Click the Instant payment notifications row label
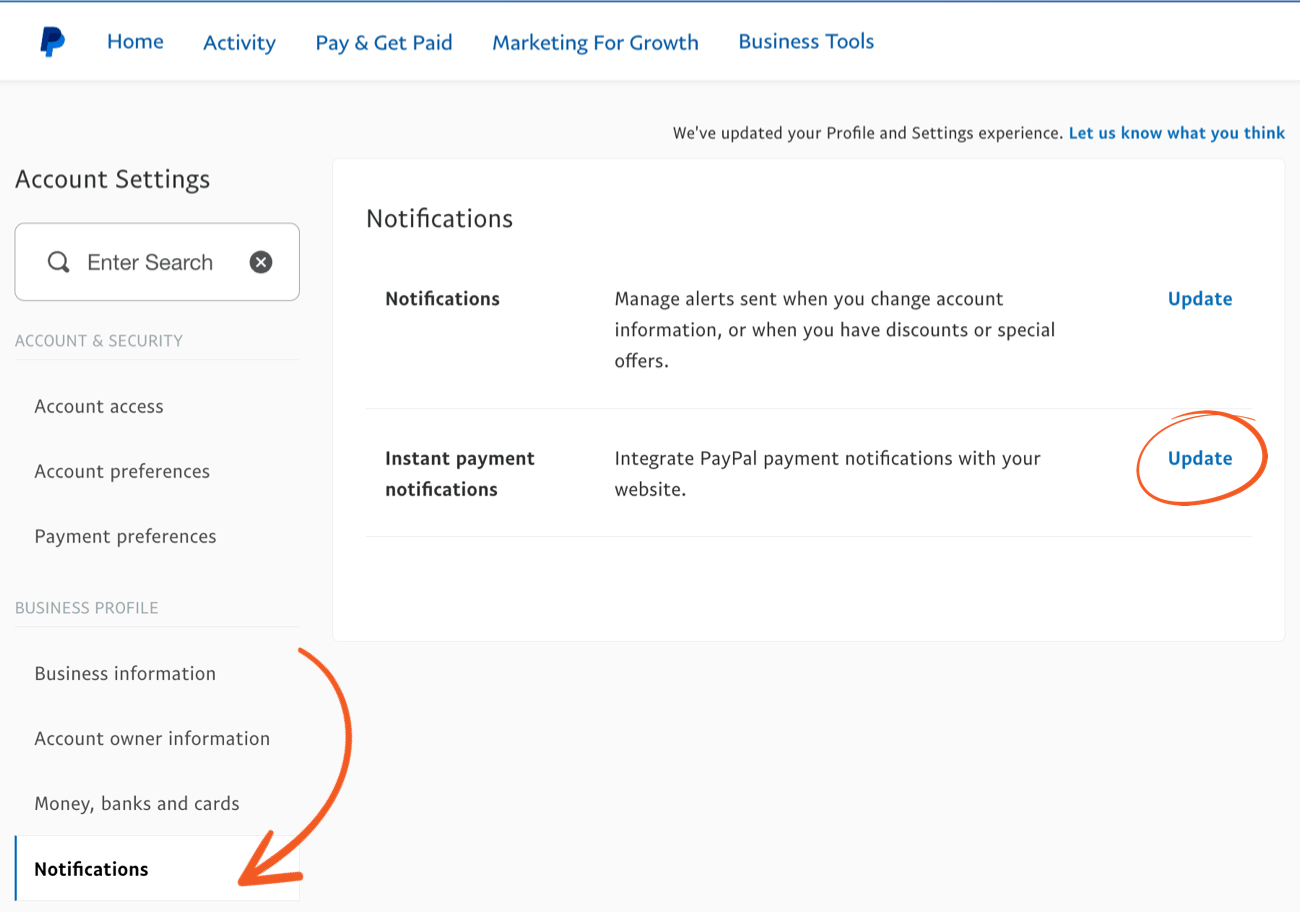Image resolution: width=1300 pixels, height=912 pixels. coord(460,473)
